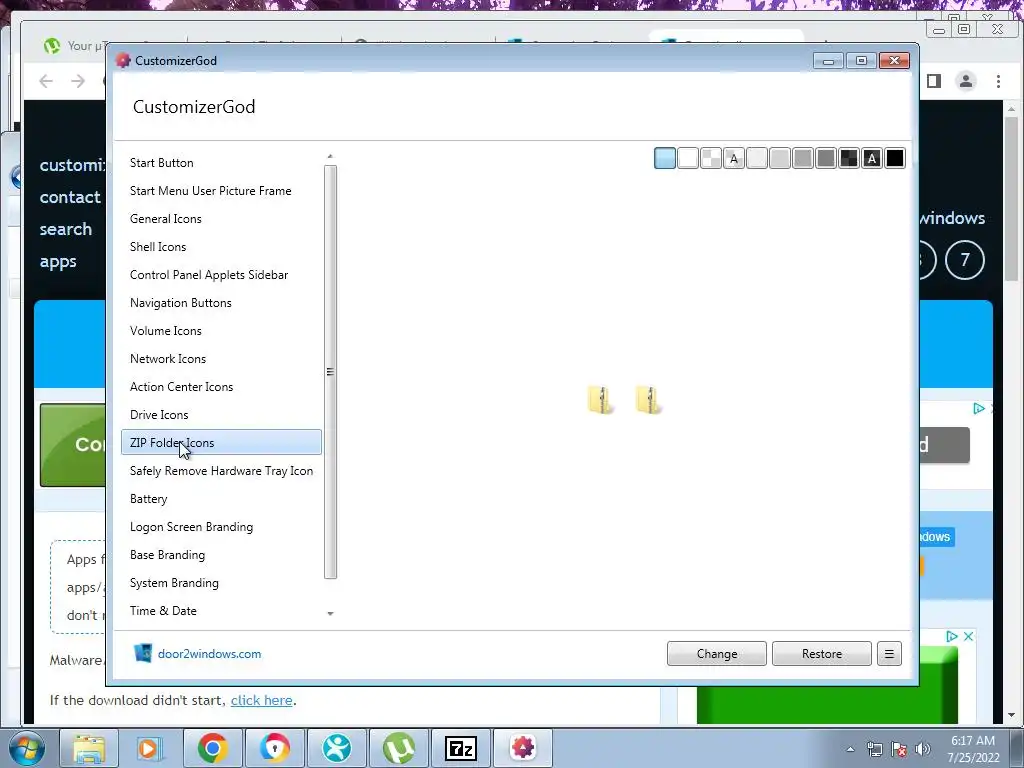Click the circled 7 icon on webpage
Screen dimensions: 1024x768
click(965, 260)
